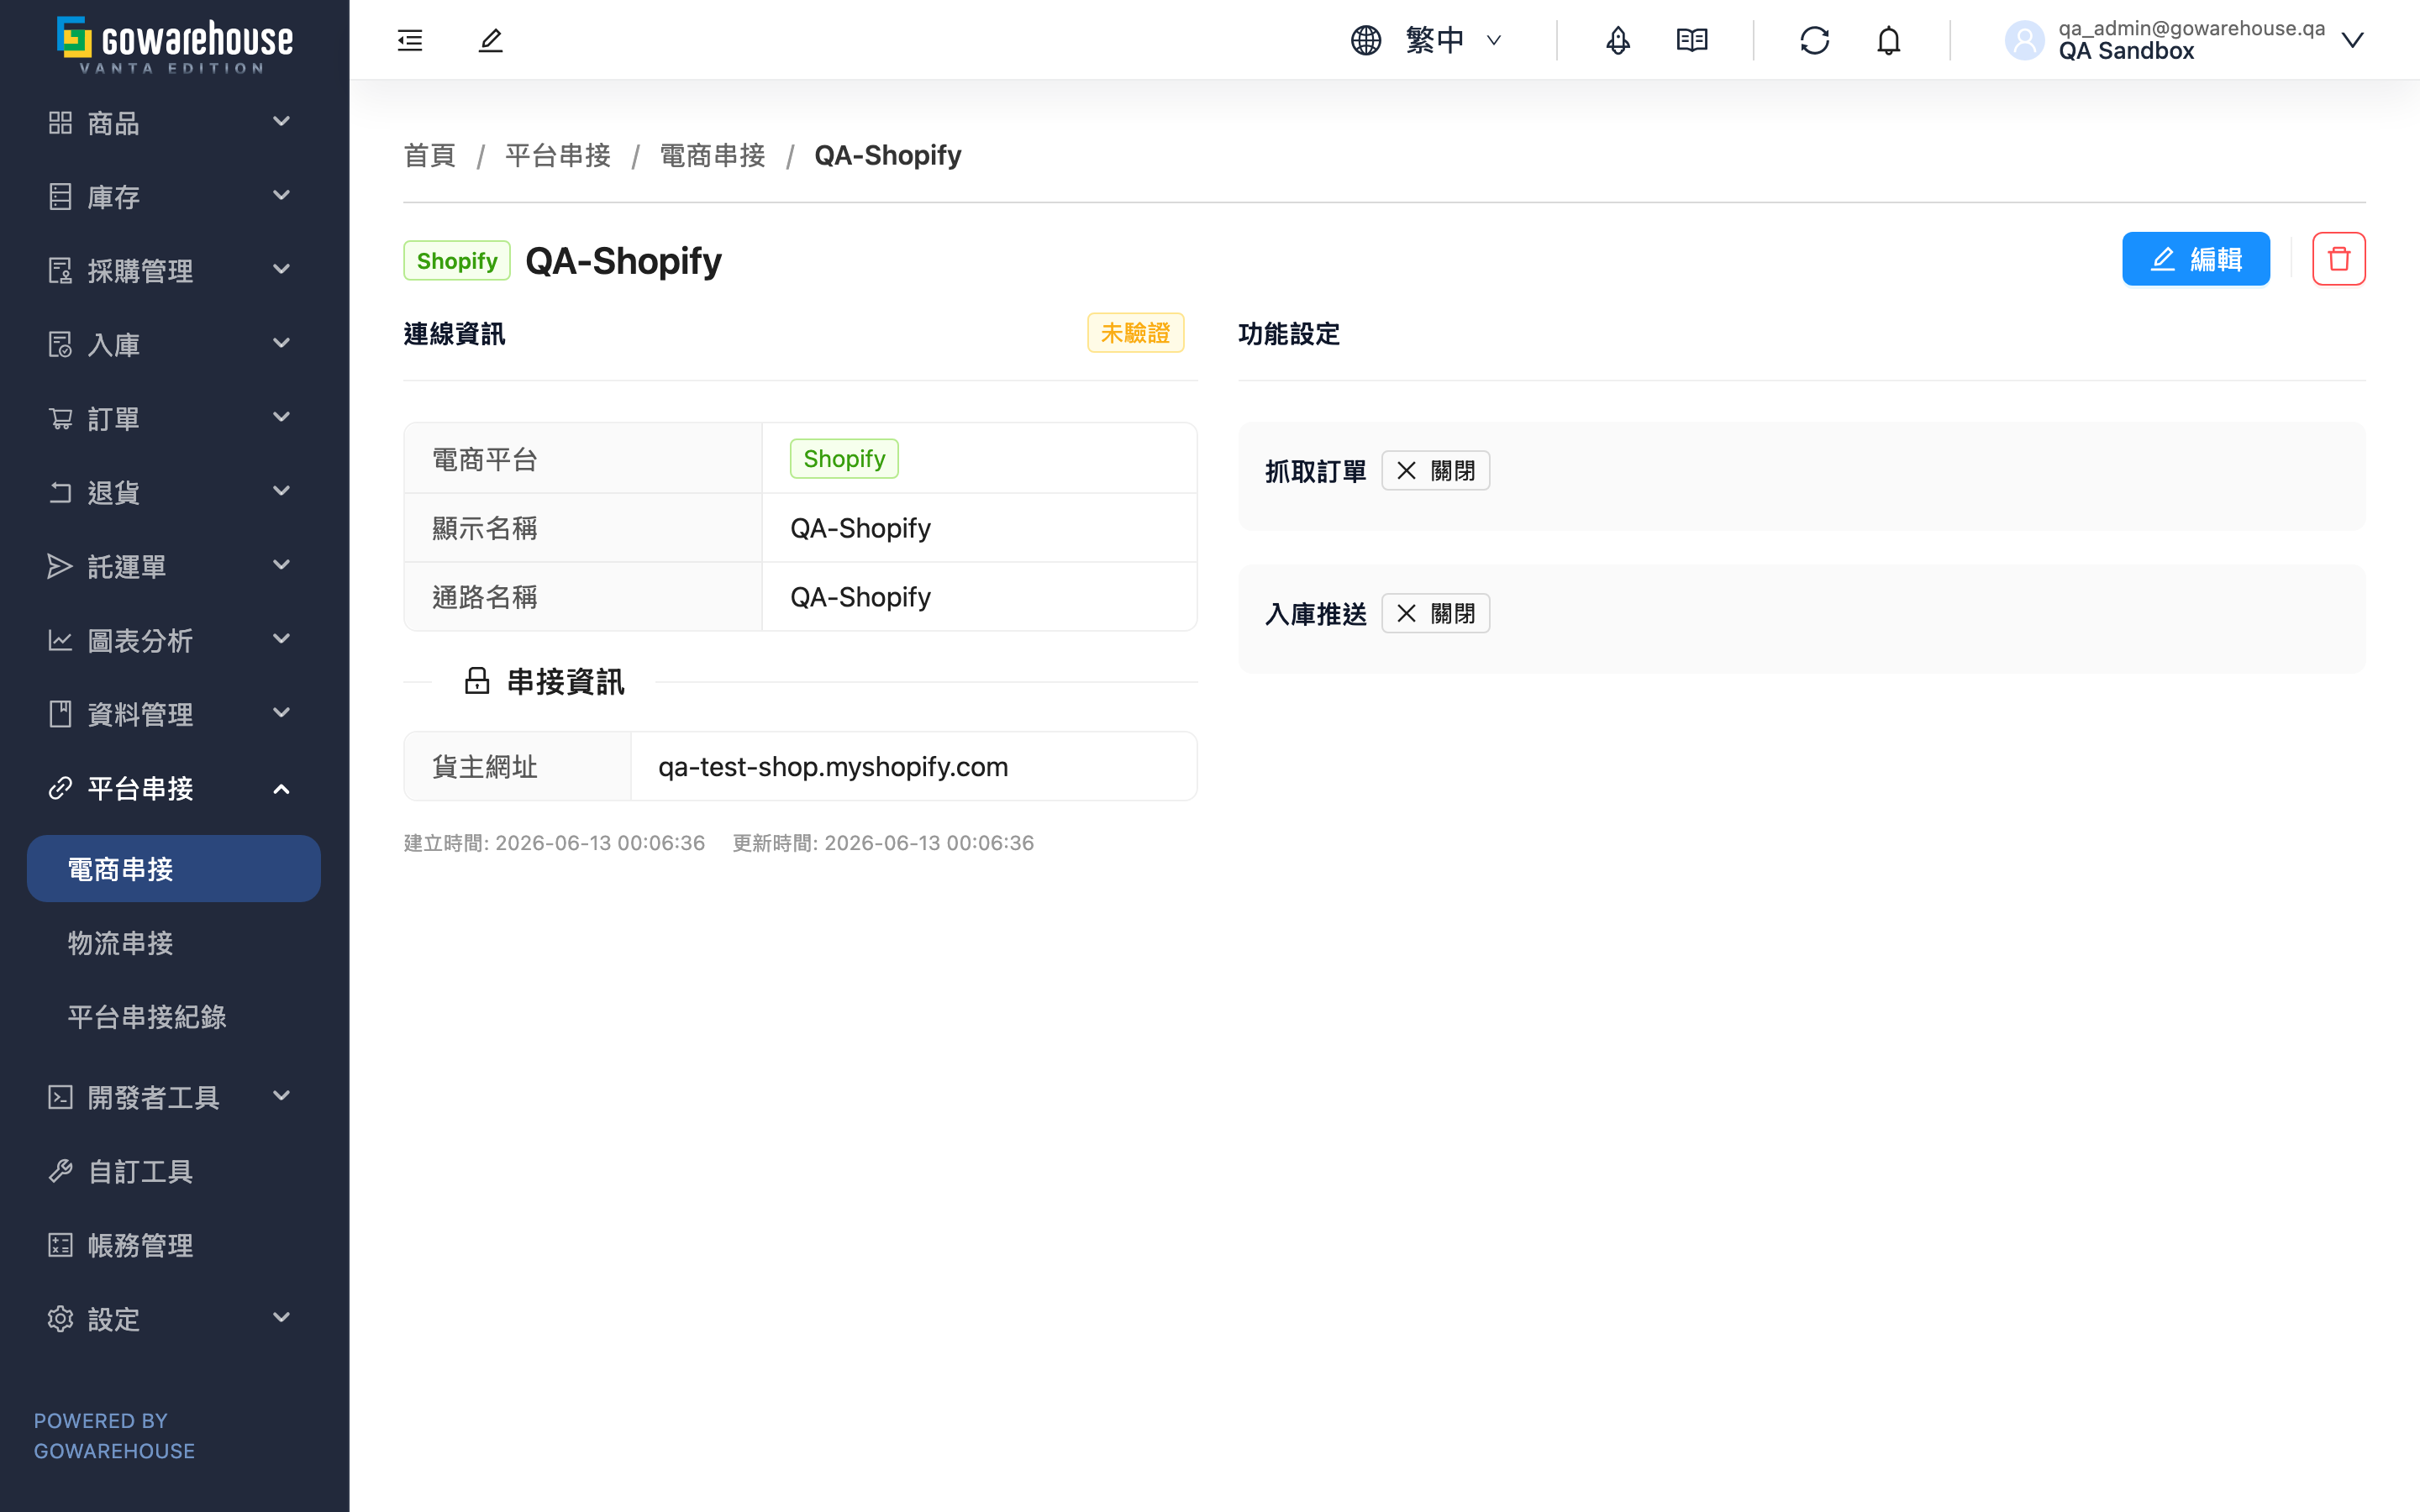This screenshot has width=2420, height=1512.
Task: Open the 帳務管理 menu item
Action: [x=174, y=1245]
